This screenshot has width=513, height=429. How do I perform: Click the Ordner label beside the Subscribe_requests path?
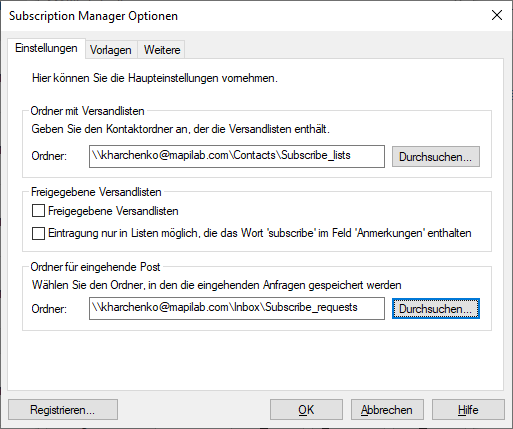point(49,309)
